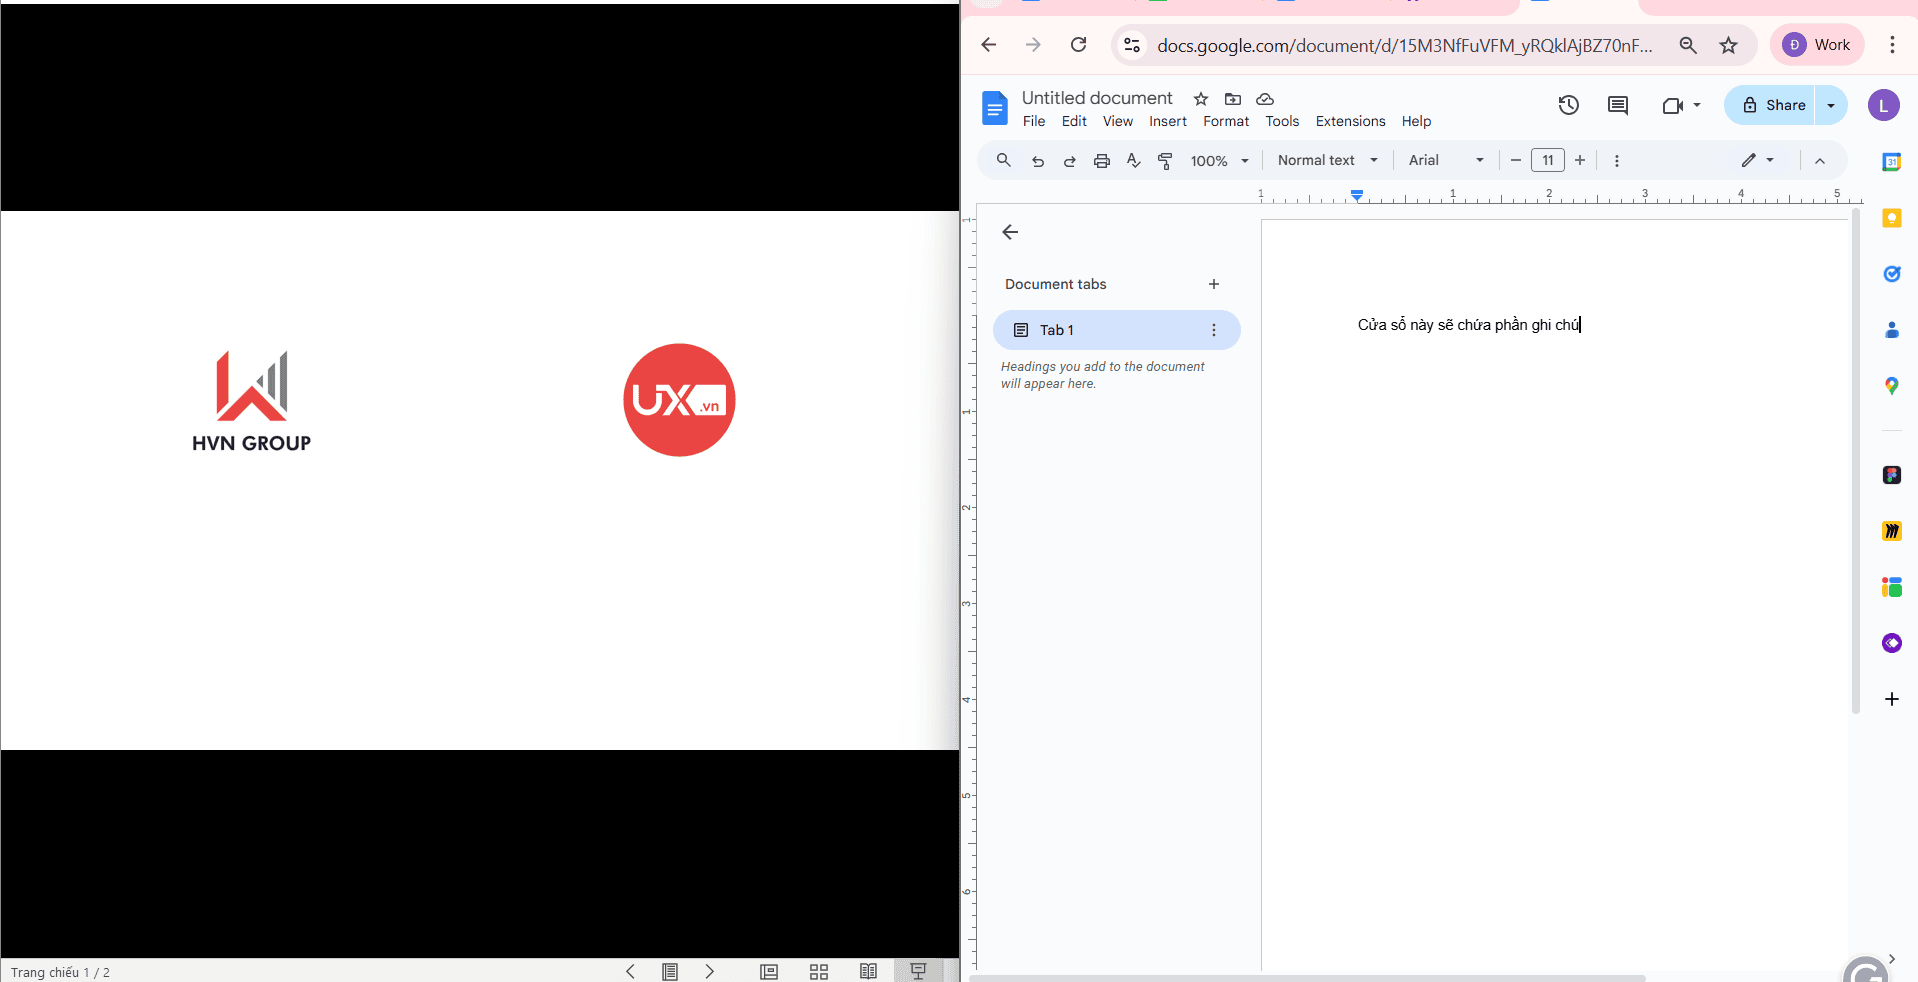The width and height of the screenshot is (1918, 982).
Task: Open the Arial font family dropdown
Action: pos(1445,160)
